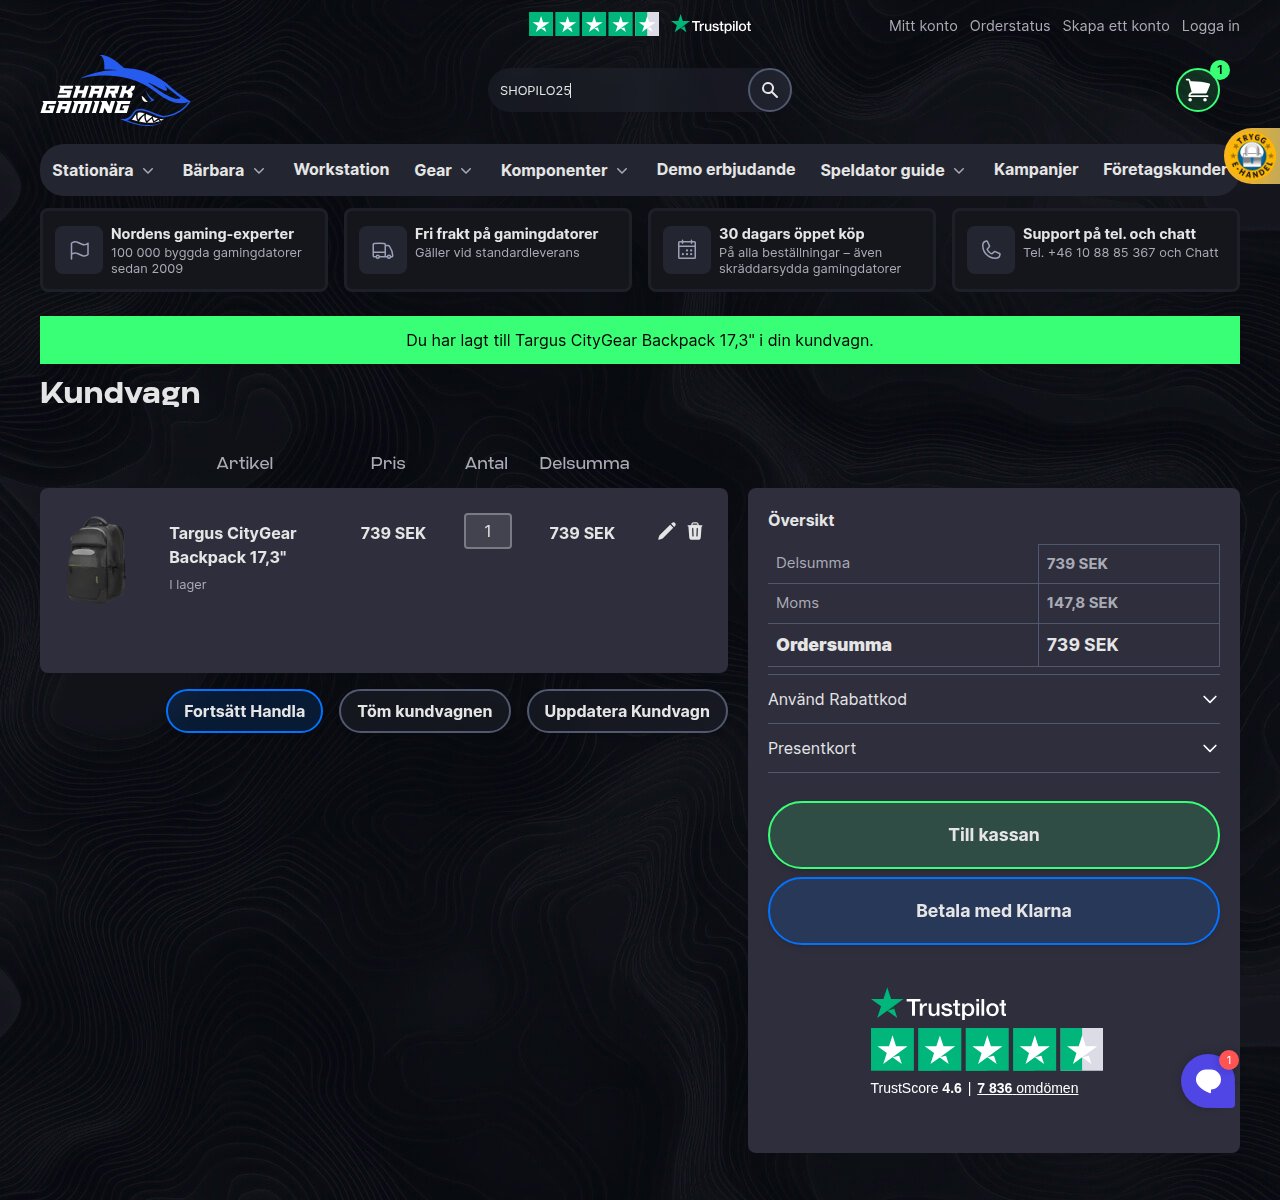Click Töm kundvagnen button

[425, 711]
